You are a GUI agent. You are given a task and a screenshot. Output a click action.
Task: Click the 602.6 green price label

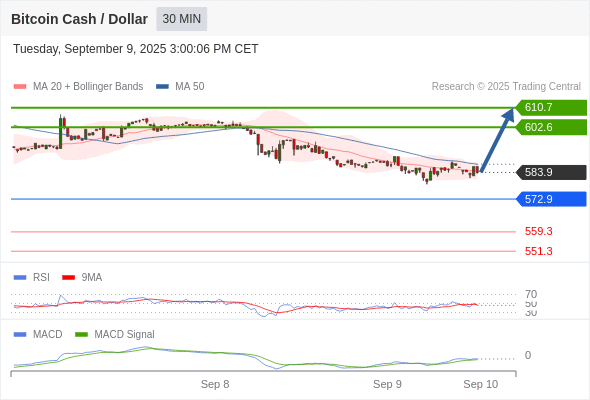click(x=551, y=127)
